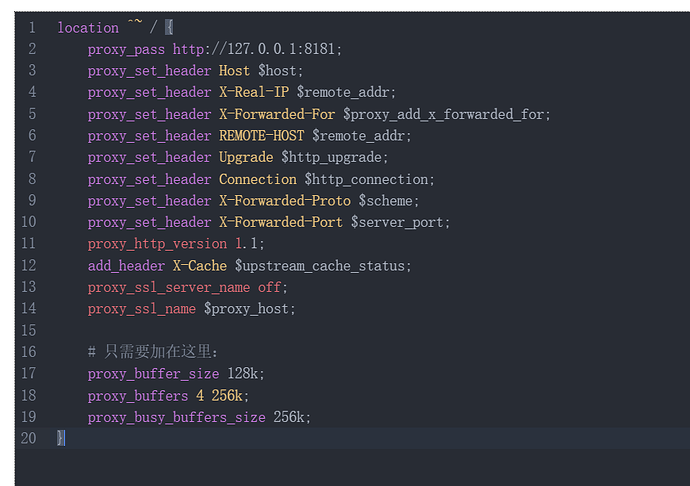Click "Upgrade" header name on line 7
The height and width of the screenshot is (486, 690).
pyautogui.click(x=246, y=157)
